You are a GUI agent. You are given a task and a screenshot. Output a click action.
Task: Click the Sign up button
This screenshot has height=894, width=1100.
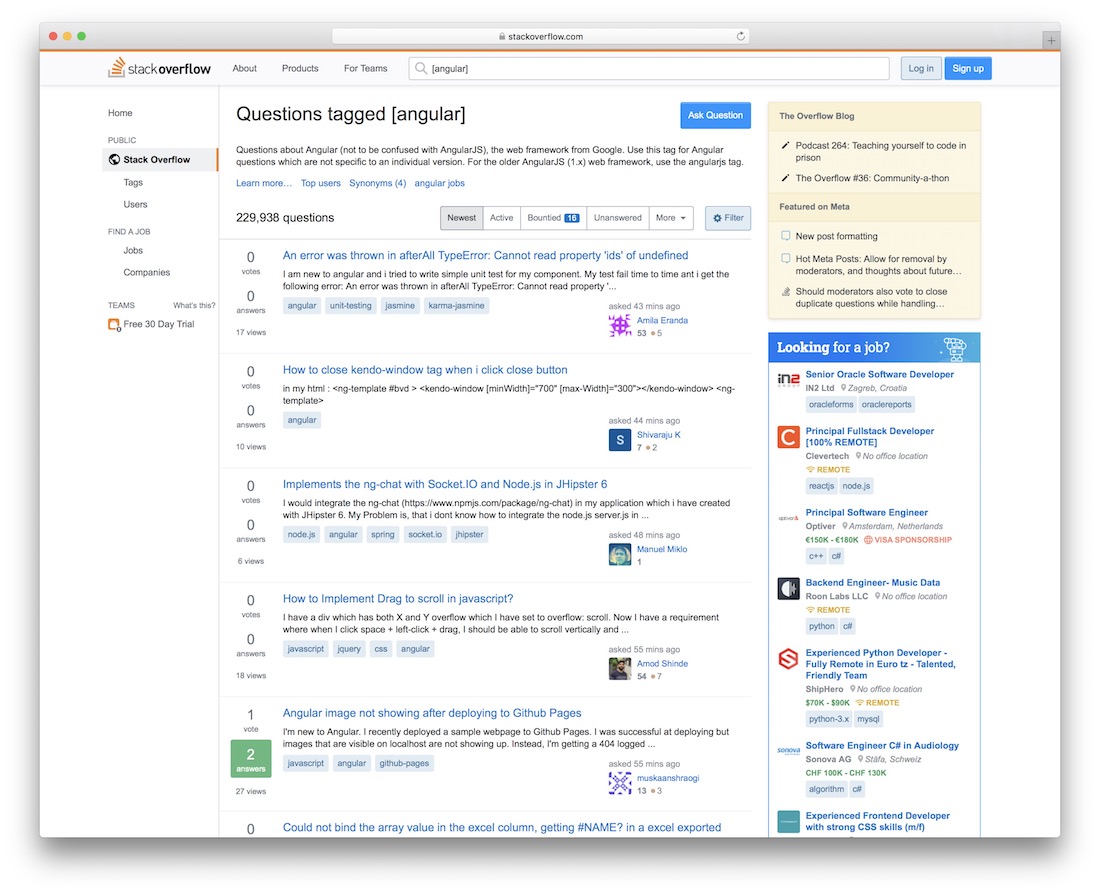[967, 68]
